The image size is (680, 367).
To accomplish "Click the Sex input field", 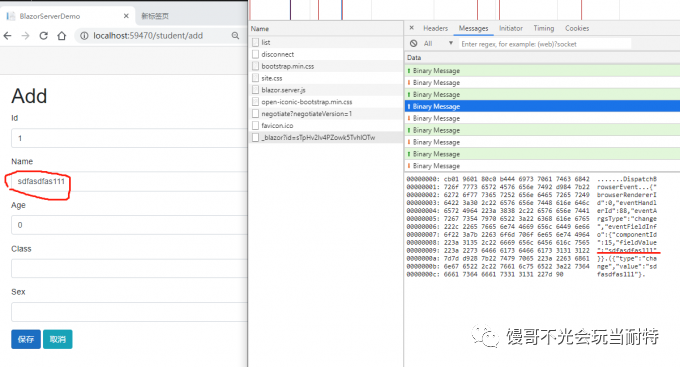I will tap(129, 312).
